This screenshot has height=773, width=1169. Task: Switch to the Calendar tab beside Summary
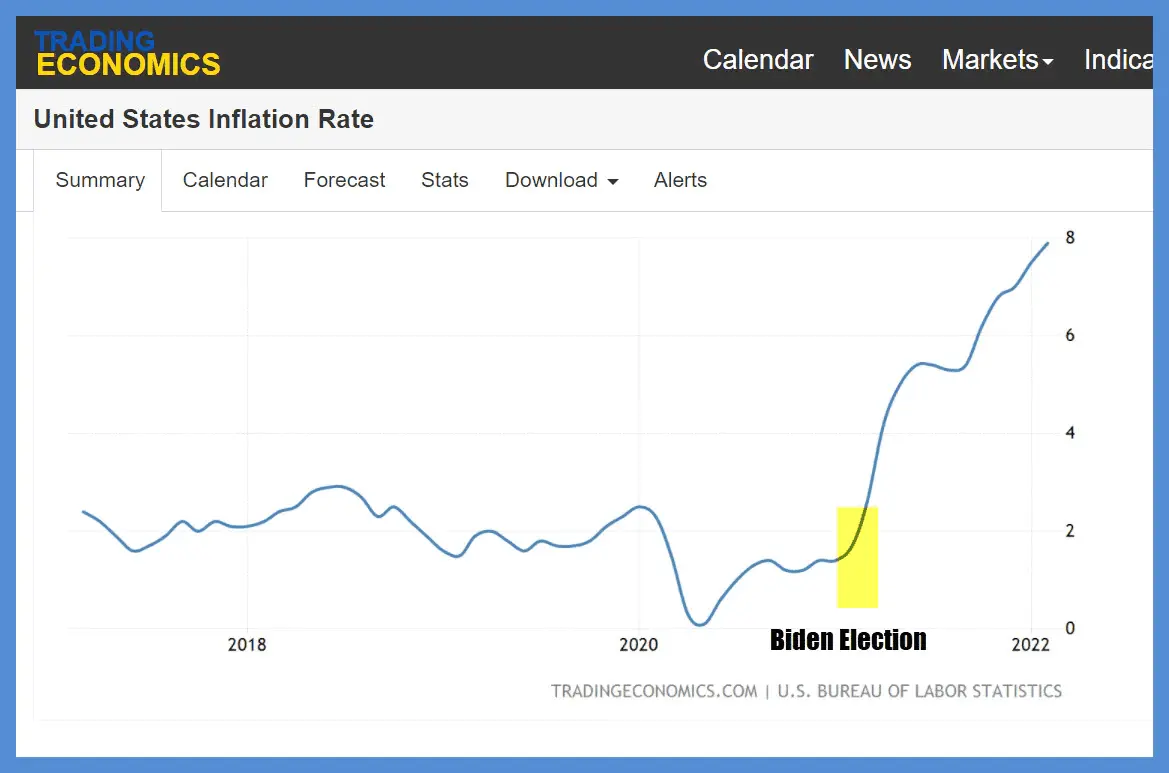point(225,180)
